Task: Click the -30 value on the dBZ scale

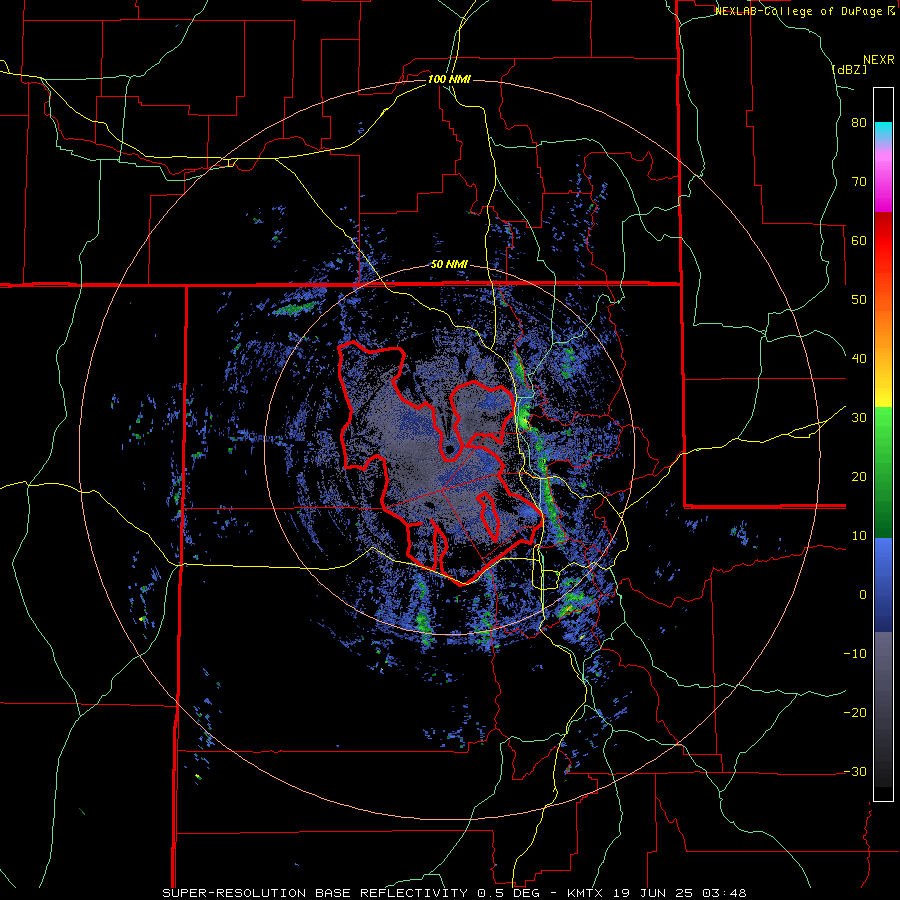Action: point(855,771)
